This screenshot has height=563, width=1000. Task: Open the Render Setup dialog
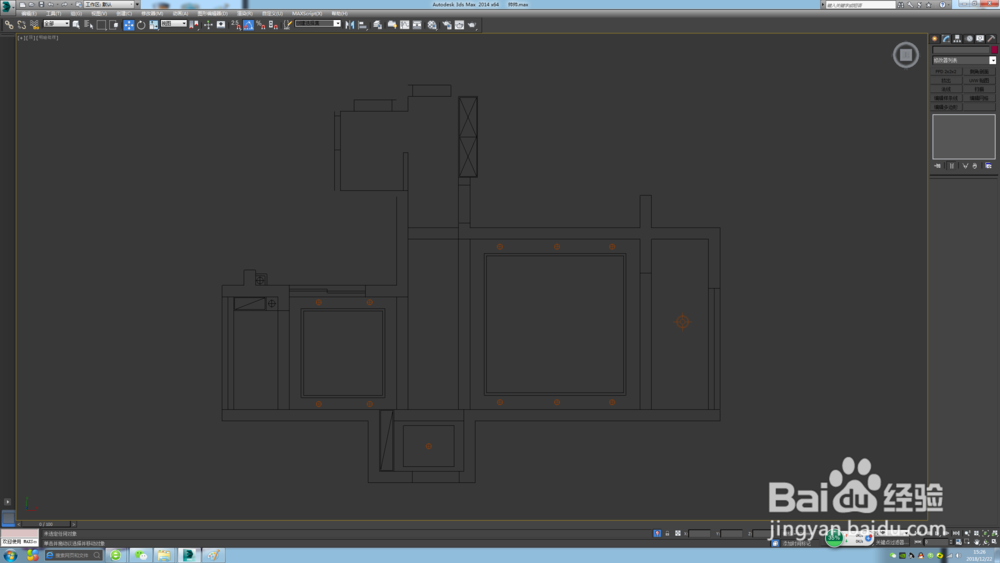coord(446,25)
